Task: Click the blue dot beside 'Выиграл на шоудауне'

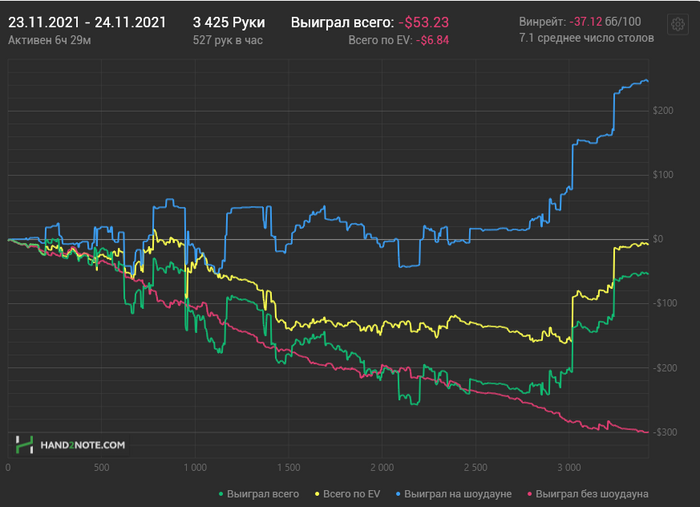Action: point(398,495)
